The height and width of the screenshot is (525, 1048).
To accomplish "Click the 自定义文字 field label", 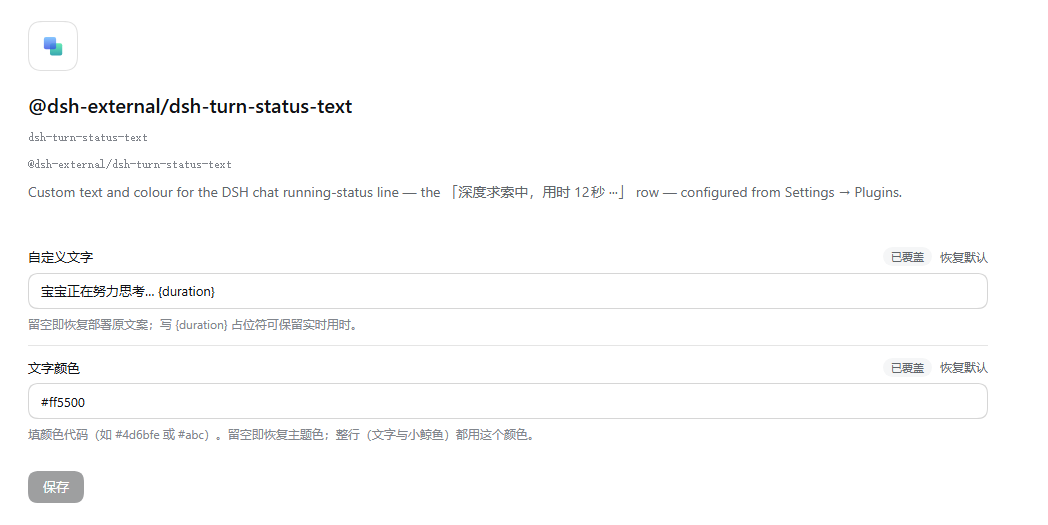I will pyautogui.click(x=60, y=257).
